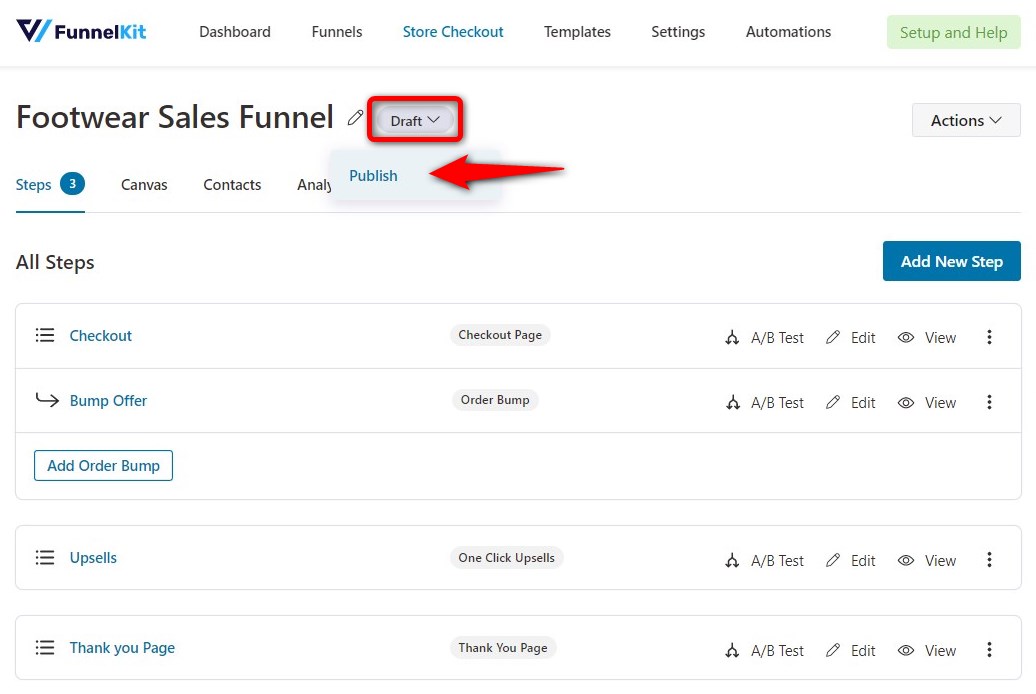
Task: Start A/B Test for Bump Offer
Action: pos(764,403)
